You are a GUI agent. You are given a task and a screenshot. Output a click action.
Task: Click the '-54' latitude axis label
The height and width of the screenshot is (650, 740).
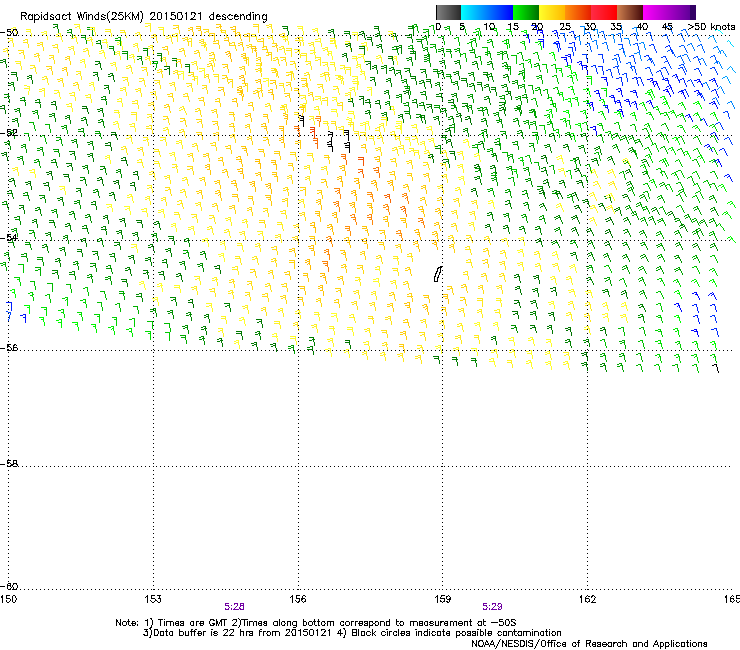tap(9, 237)
